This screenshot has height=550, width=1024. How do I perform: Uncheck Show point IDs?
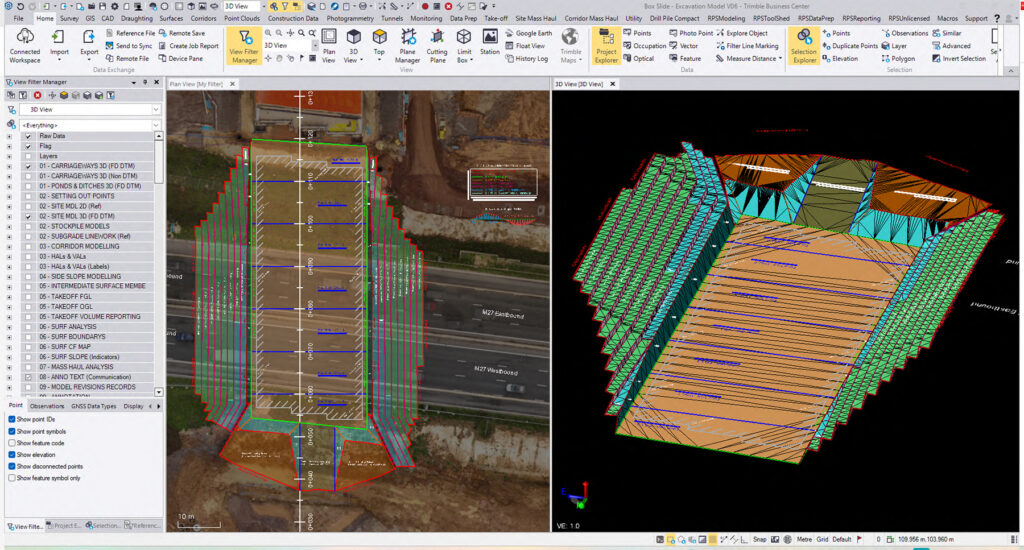[x=12, y=419]
